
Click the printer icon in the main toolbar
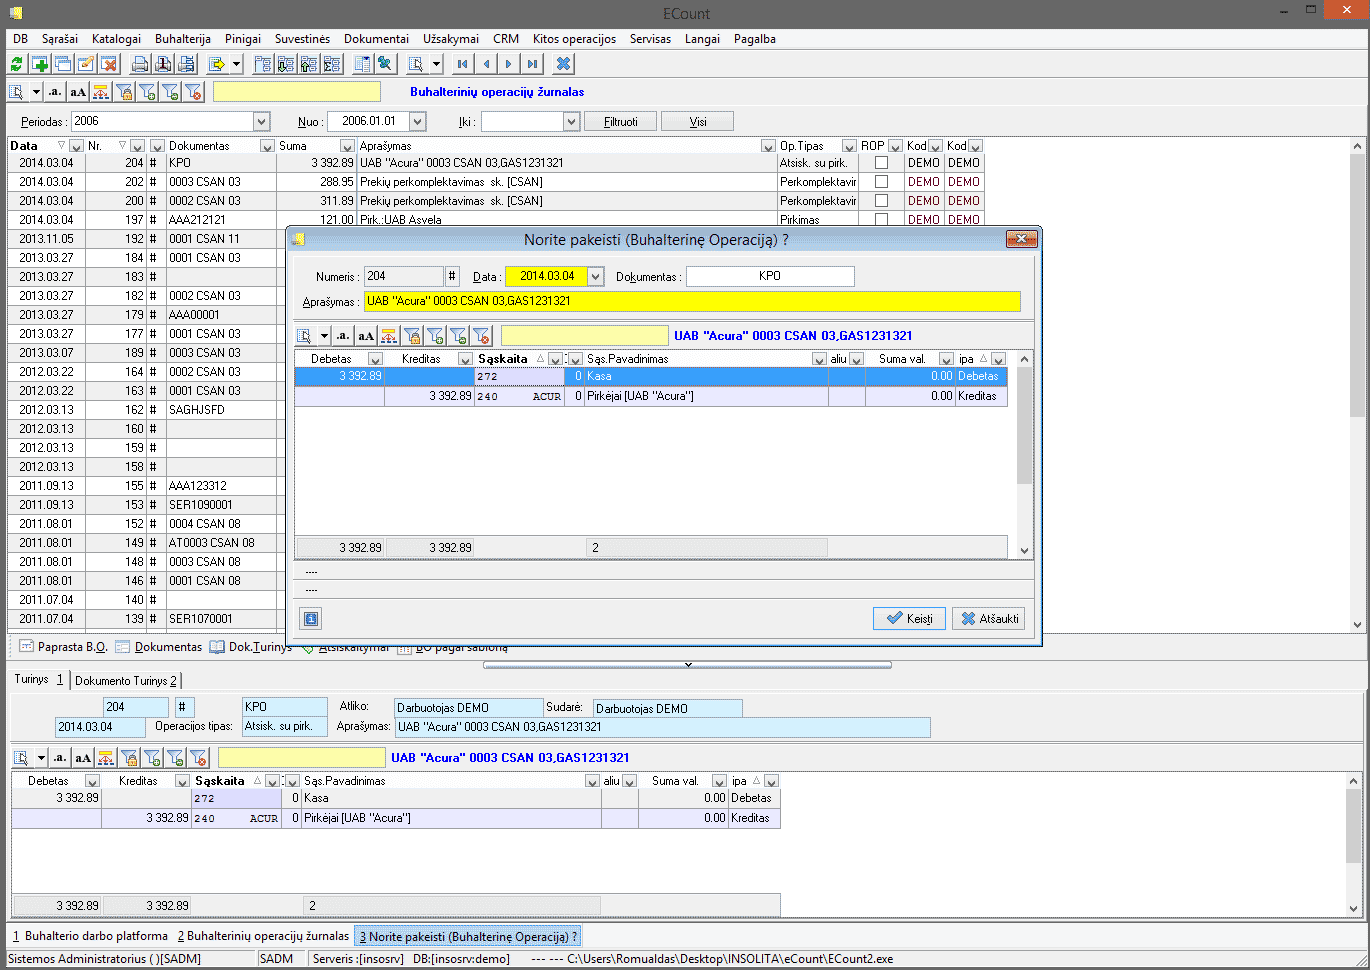tap(140, 64)
